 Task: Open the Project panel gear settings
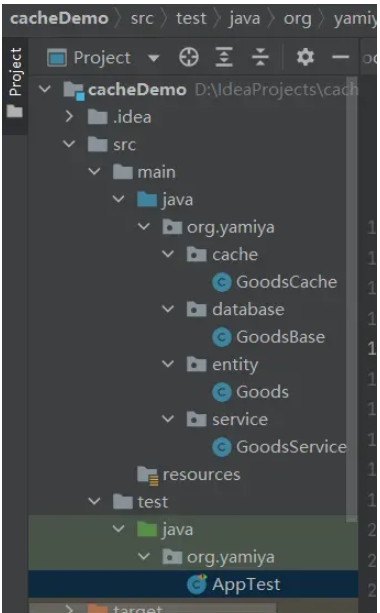click(x=305, y=57)
